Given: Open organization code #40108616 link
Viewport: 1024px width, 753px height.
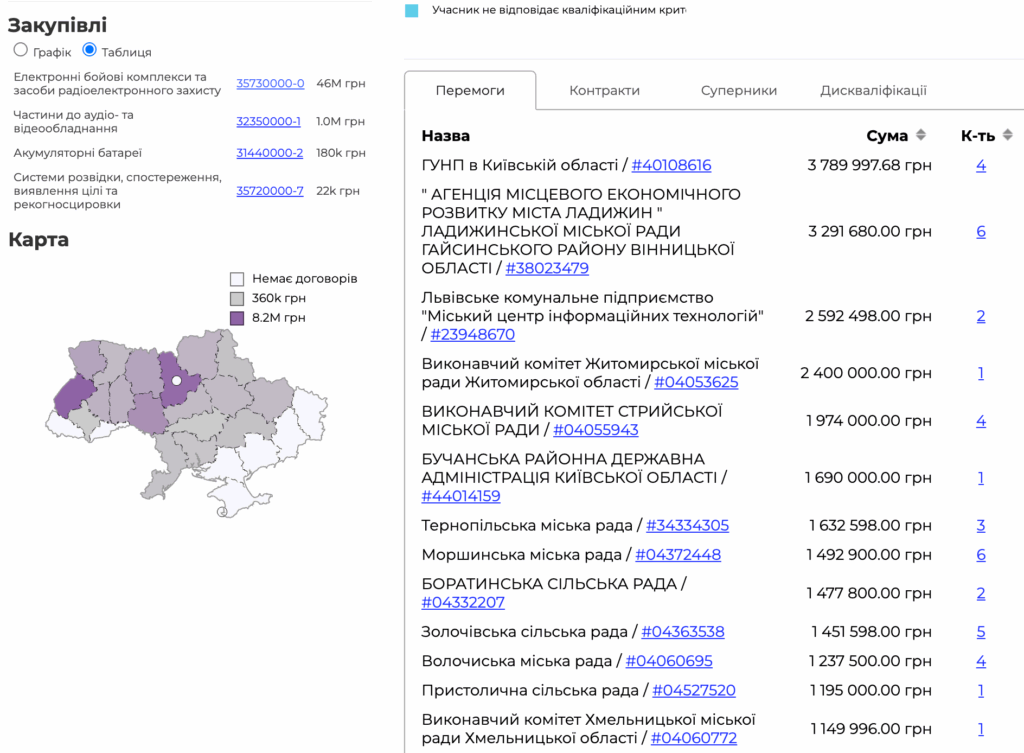Looking at the screenshot, I should [x=671, y=165].
